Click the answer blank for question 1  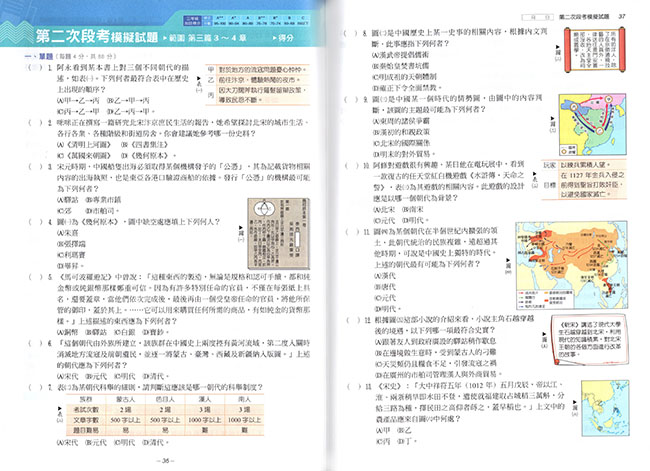tap(35, 68)
